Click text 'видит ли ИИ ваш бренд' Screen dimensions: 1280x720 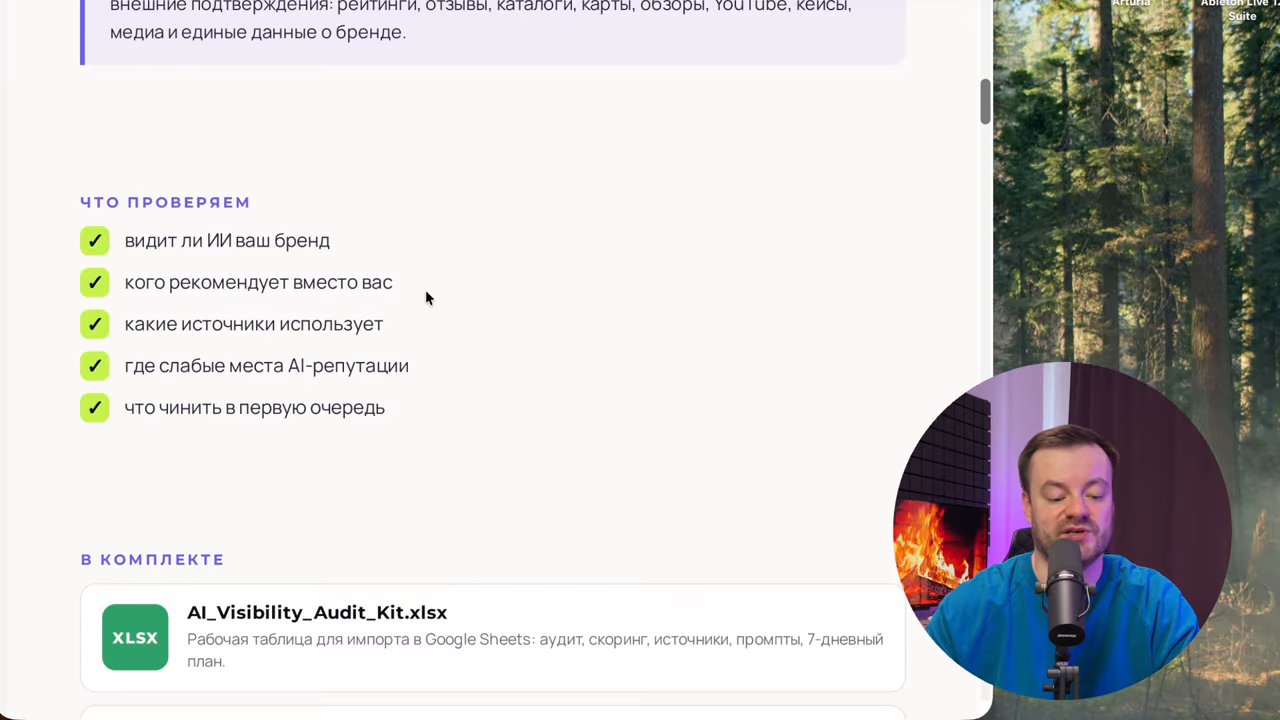(227, 241)
